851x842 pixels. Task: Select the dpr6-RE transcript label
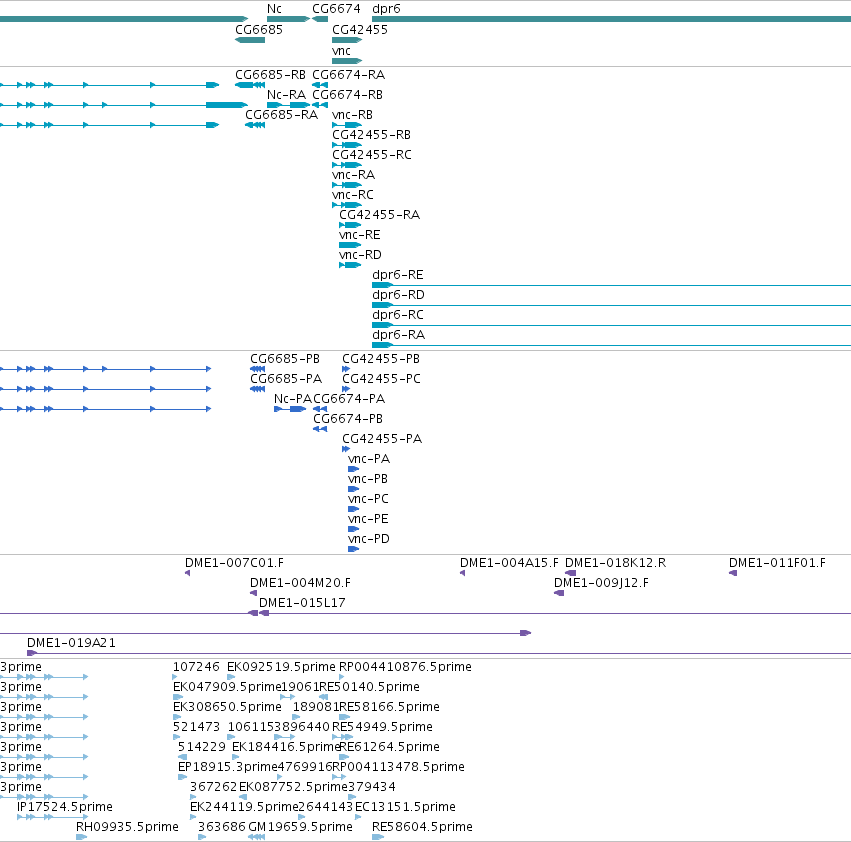pos(398,275)
